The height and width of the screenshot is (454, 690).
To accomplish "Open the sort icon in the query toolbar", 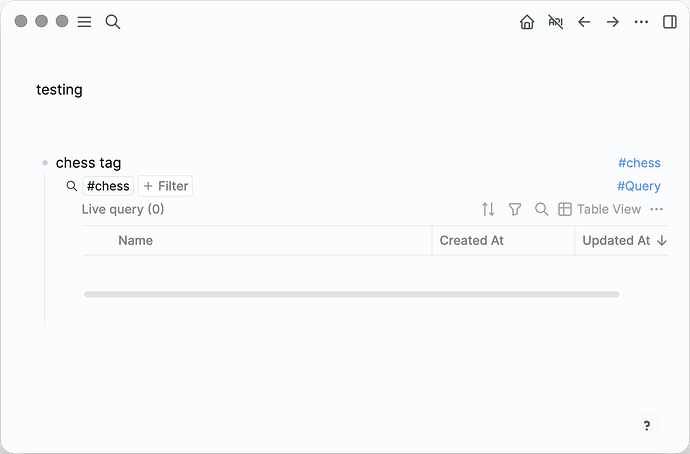I will [x=488, y=209].
